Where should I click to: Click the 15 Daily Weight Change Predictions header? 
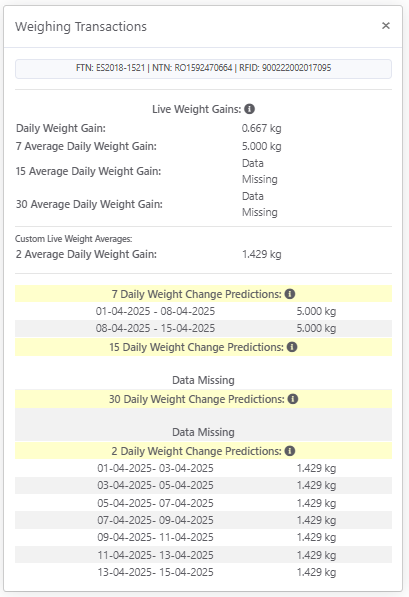coord(203,347)
